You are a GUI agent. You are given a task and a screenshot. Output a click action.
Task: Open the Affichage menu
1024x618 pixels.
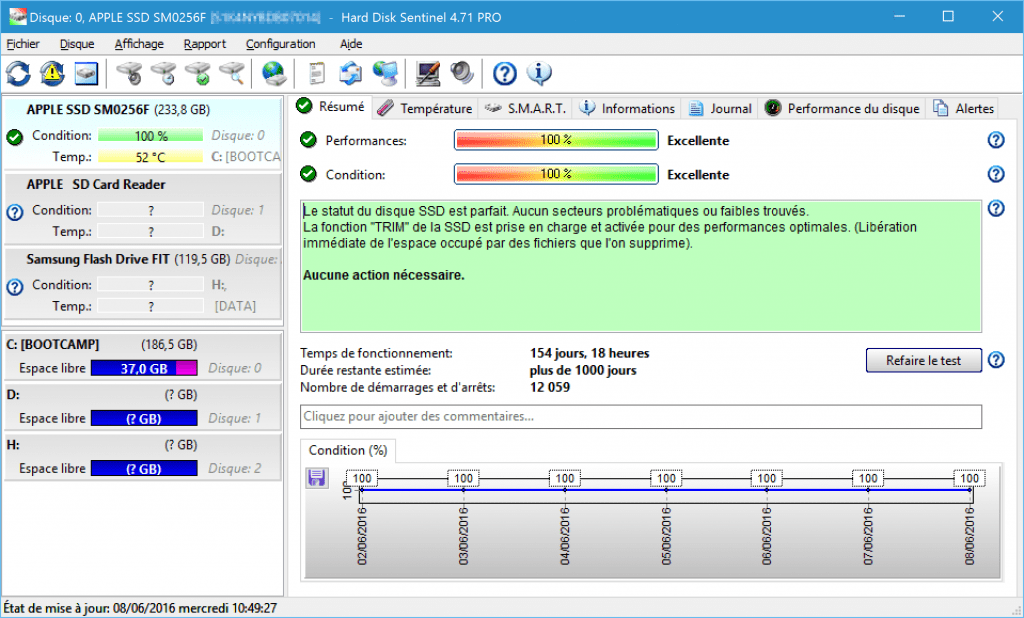tap(139, 44)
